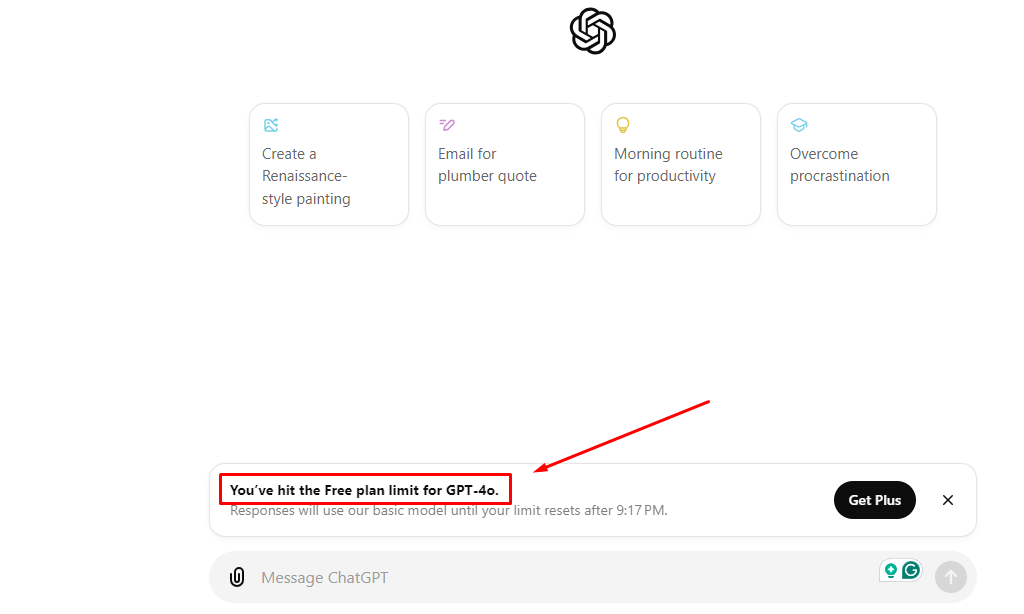1024x614 pixels.
Task: Pick the "Morning routine for productivity" suggestion
Action: pyautogui.click(x=680, y=165)
